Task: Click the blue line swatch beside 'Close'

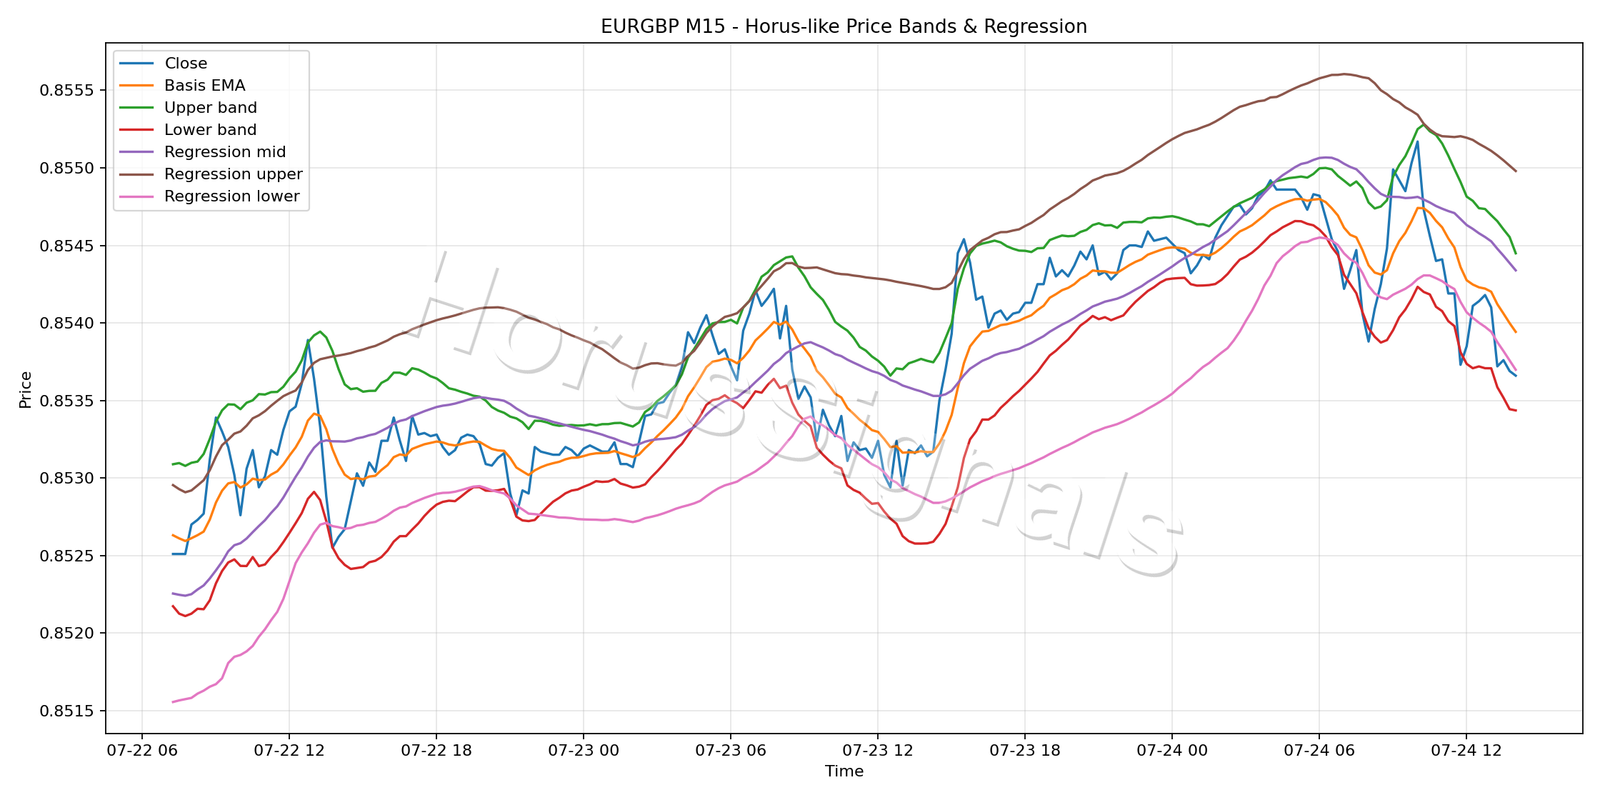Action: click(137, 64)
